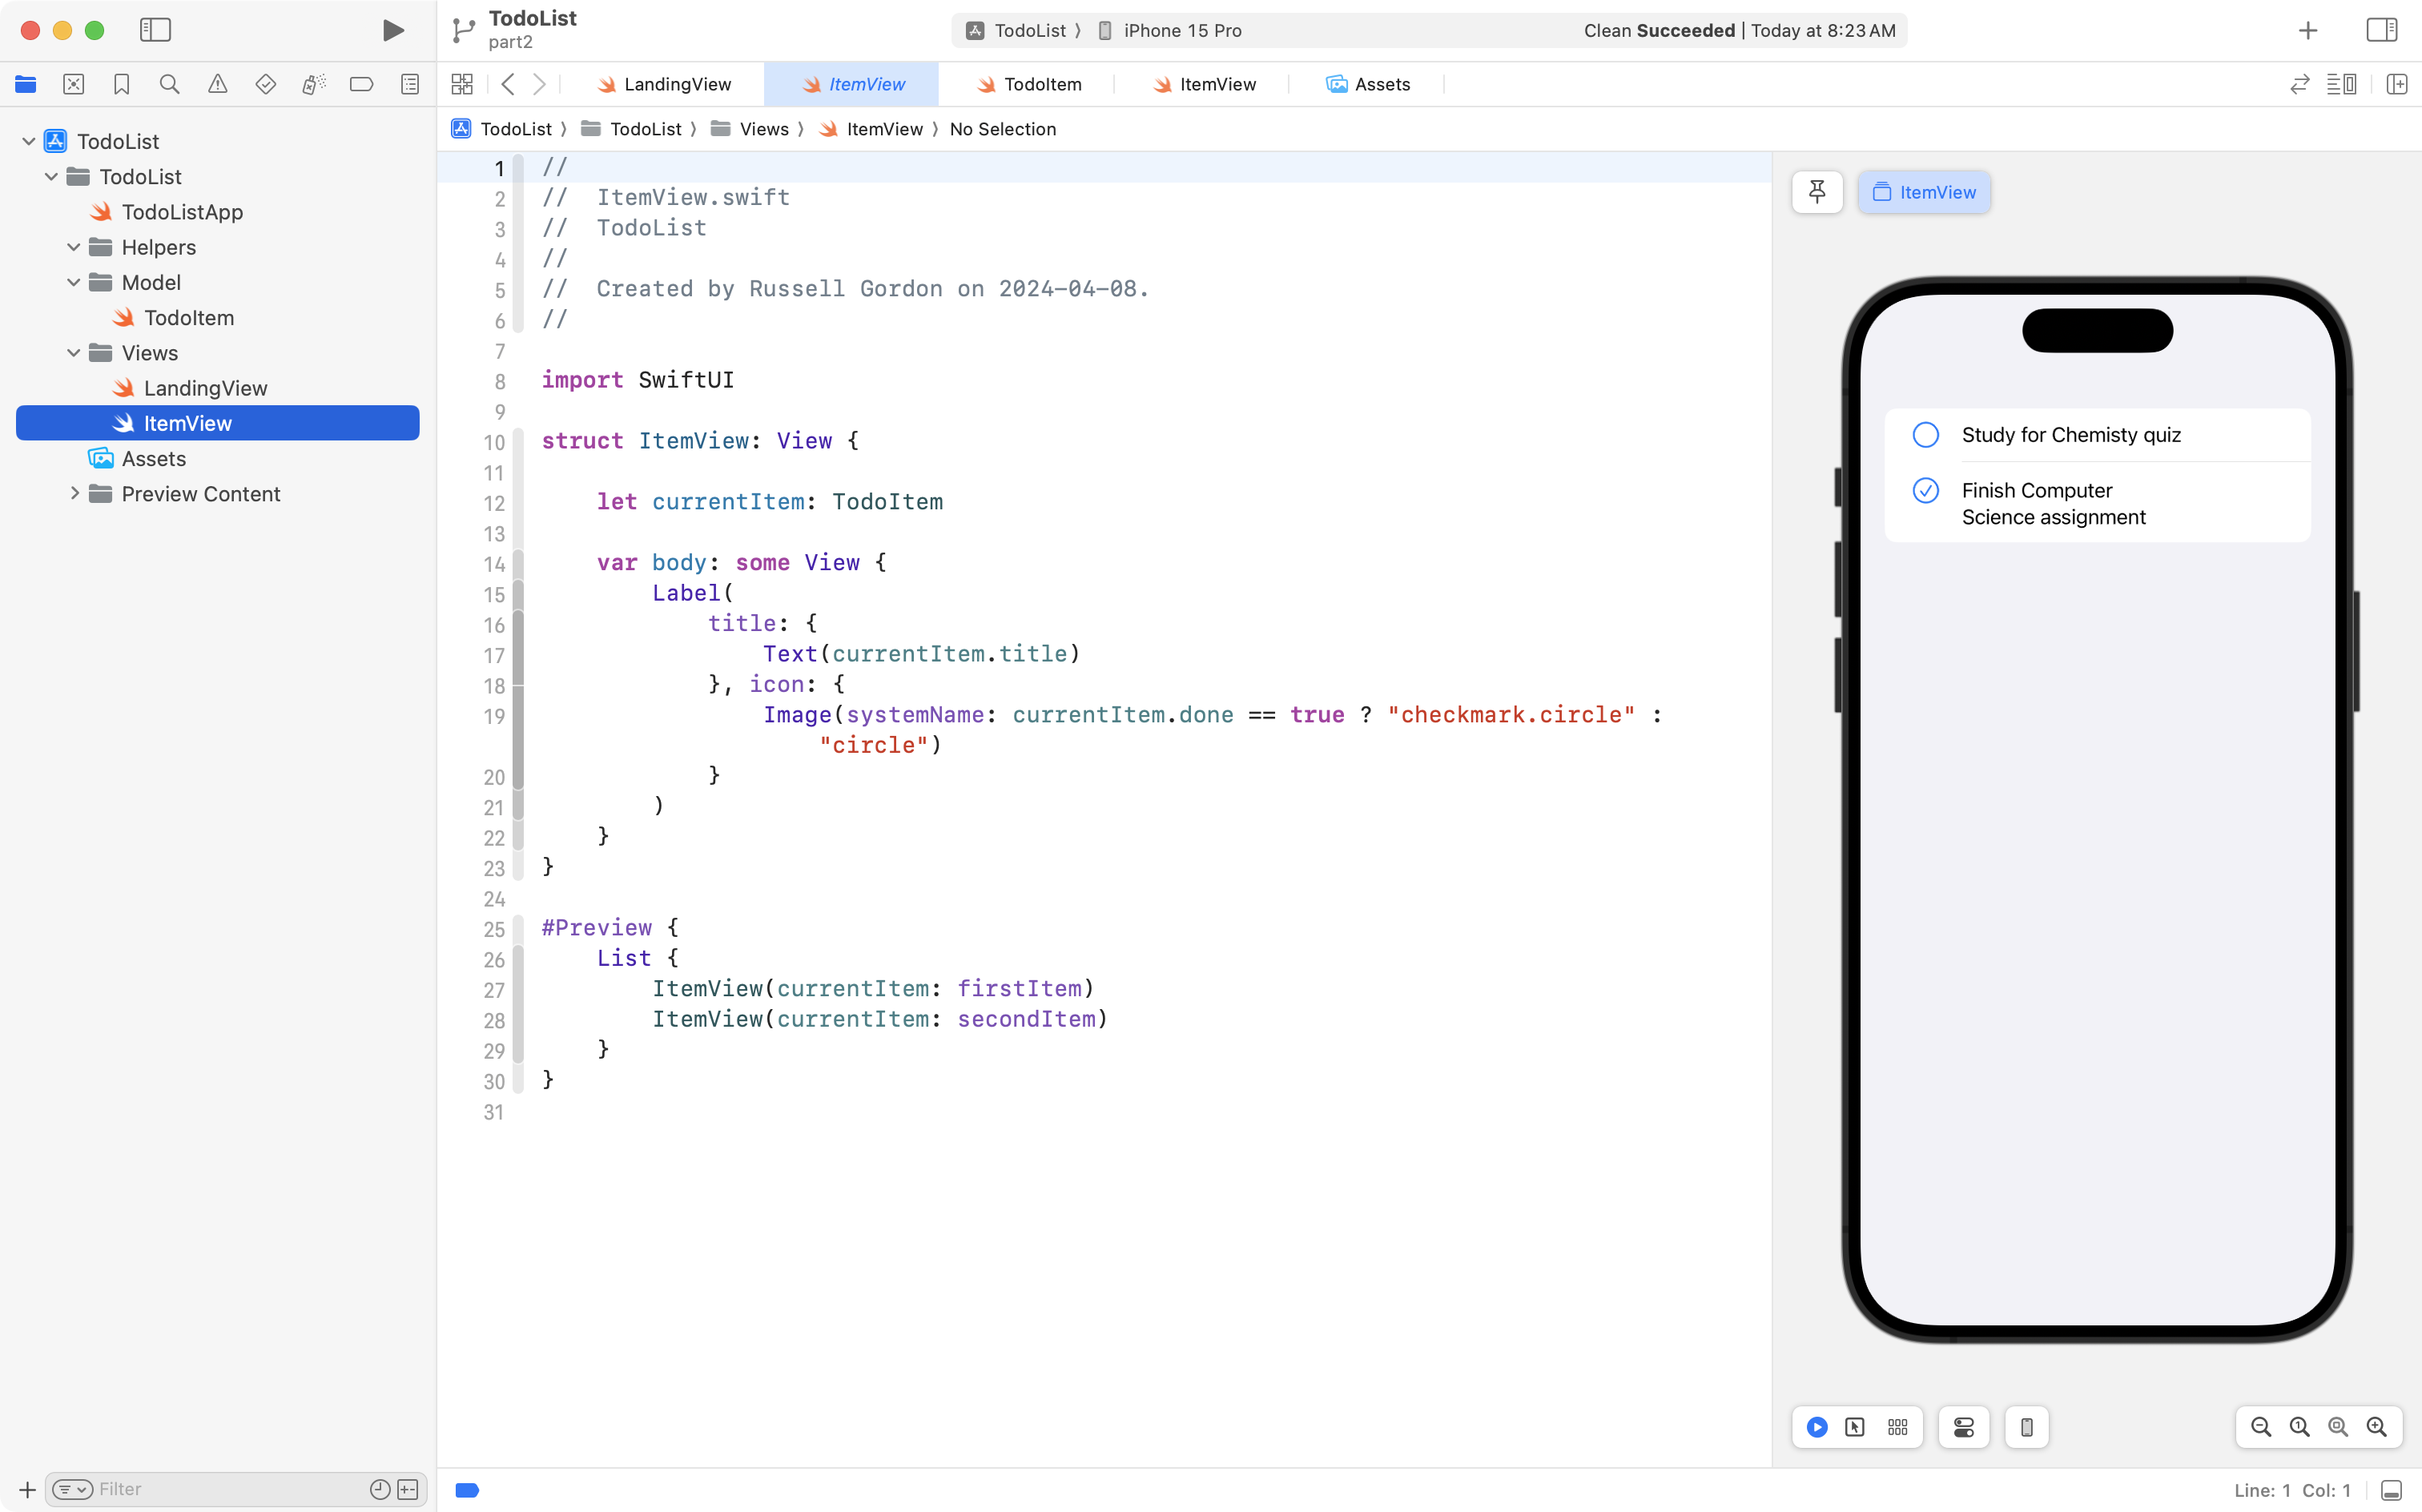Click the ItemView preview selector button

[x=1923, y=192]
